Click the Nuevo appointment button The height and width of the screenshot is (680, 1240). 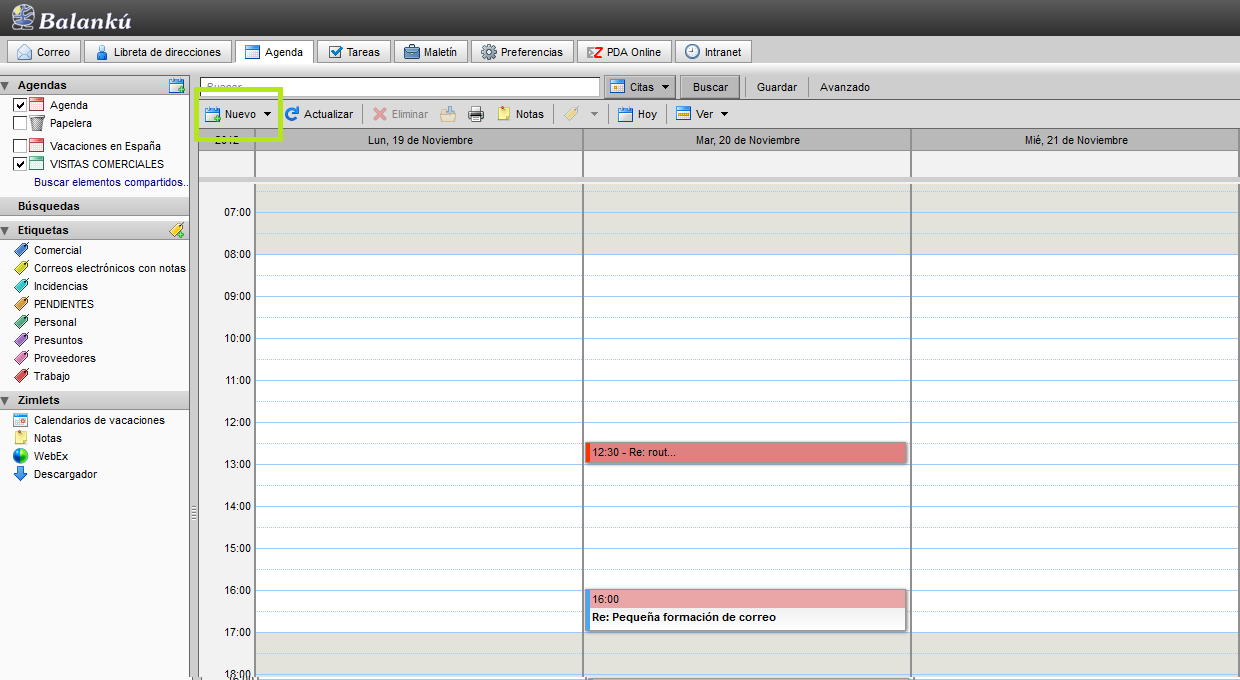(231, 114)
